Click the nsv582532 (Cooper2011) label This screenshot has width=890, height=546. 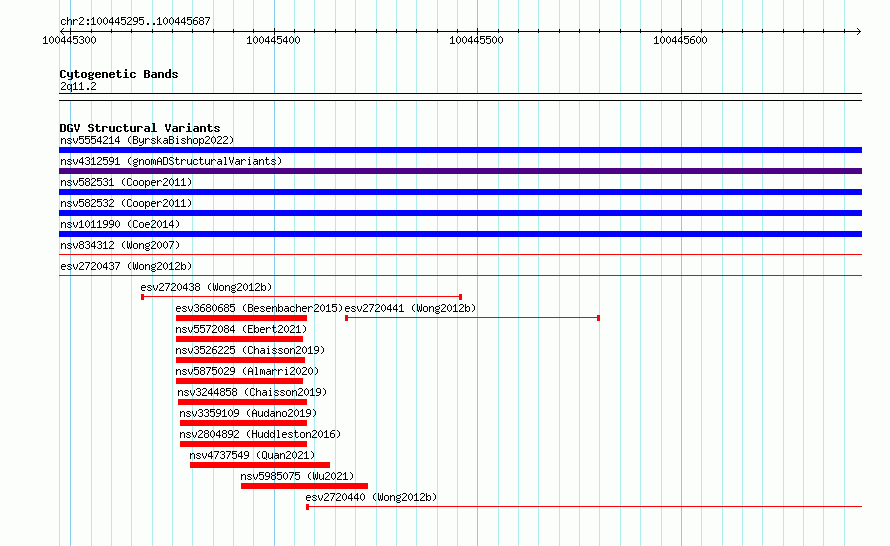[x=126, y=203]
